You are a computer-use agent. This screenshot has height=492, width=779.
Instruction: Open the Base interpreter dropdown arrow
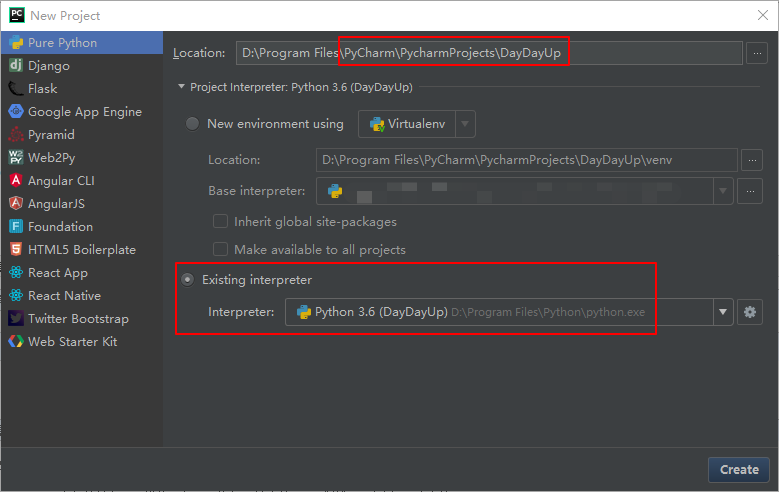pyautogui.click(x=723, y=191)
